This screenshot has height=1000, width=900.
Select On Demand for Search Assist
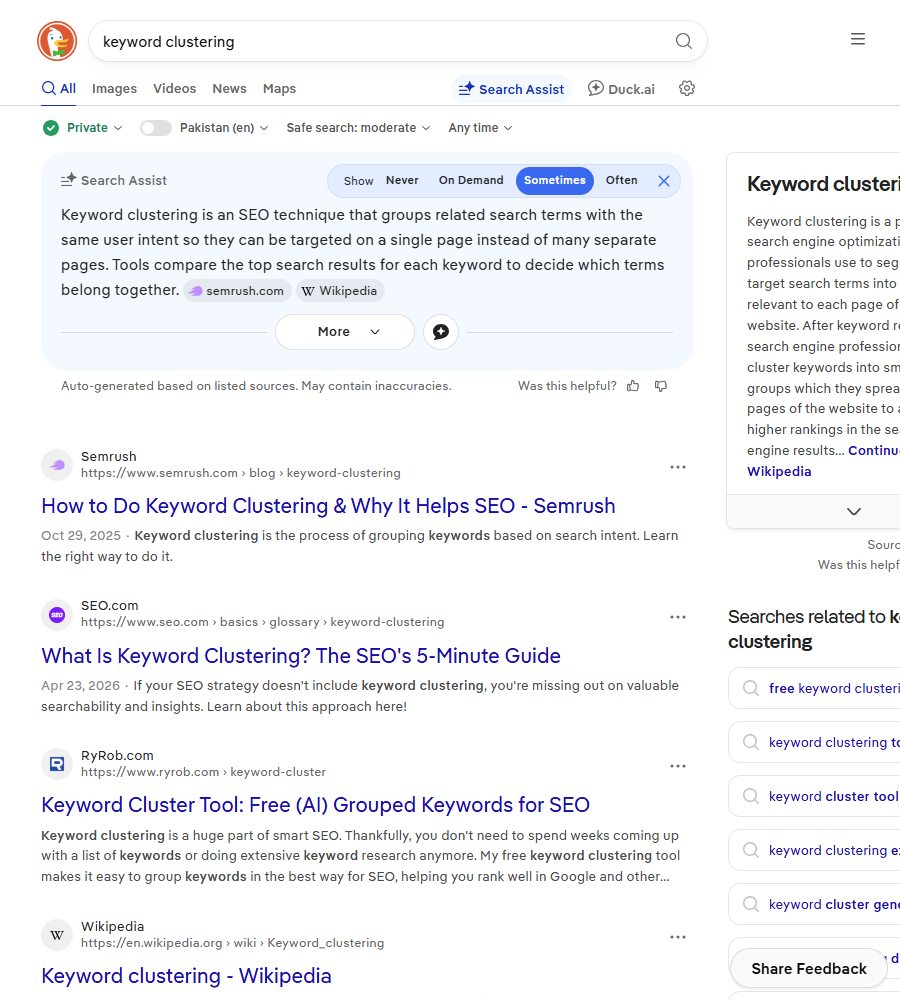[x=471, y=180]
